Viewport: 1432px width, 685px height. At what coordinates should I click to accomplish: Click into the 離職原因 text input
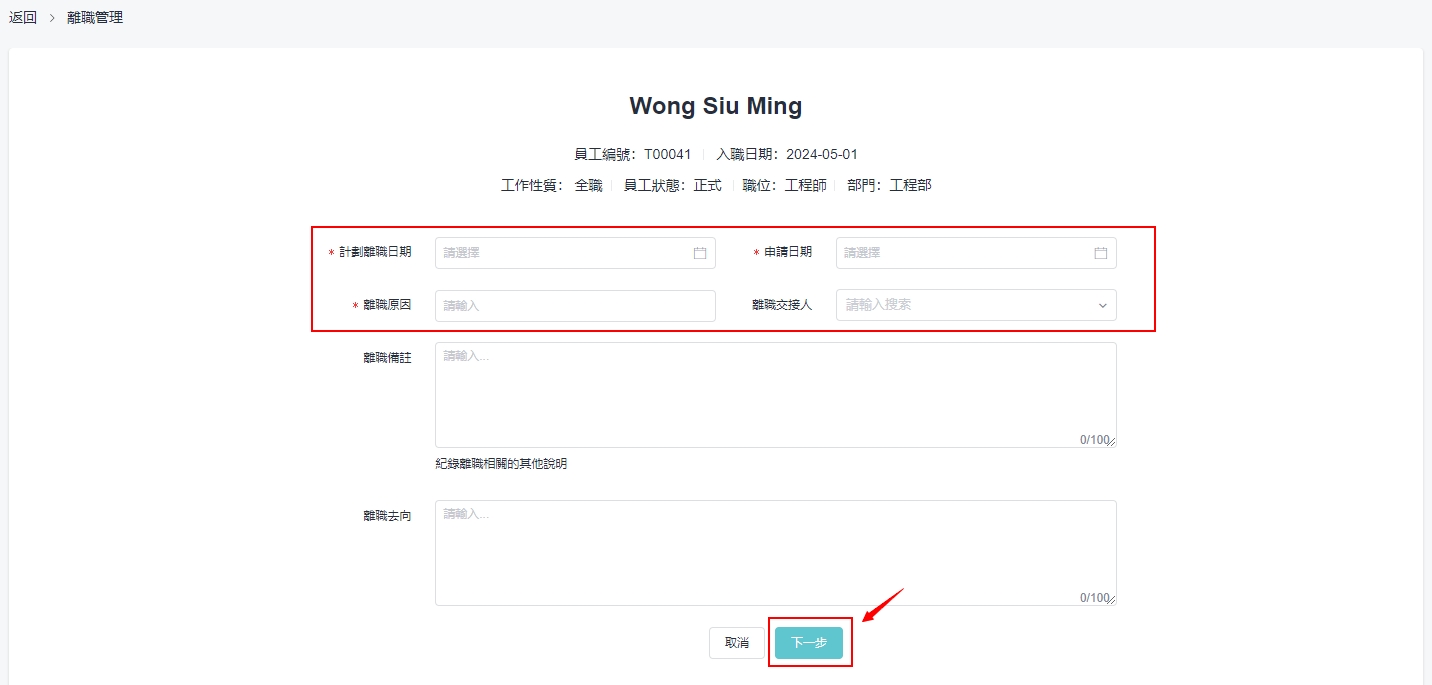click(x=575, y=306)
